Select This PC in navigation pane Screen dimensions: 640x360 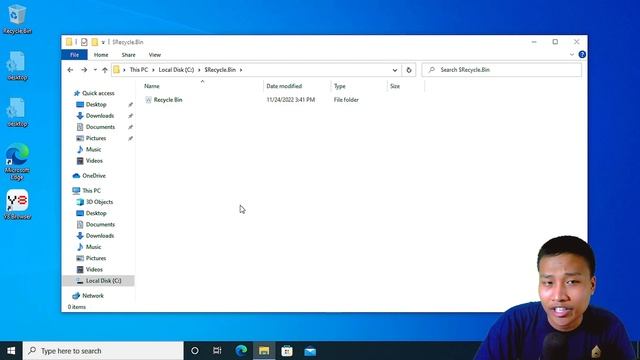point(91,191)
